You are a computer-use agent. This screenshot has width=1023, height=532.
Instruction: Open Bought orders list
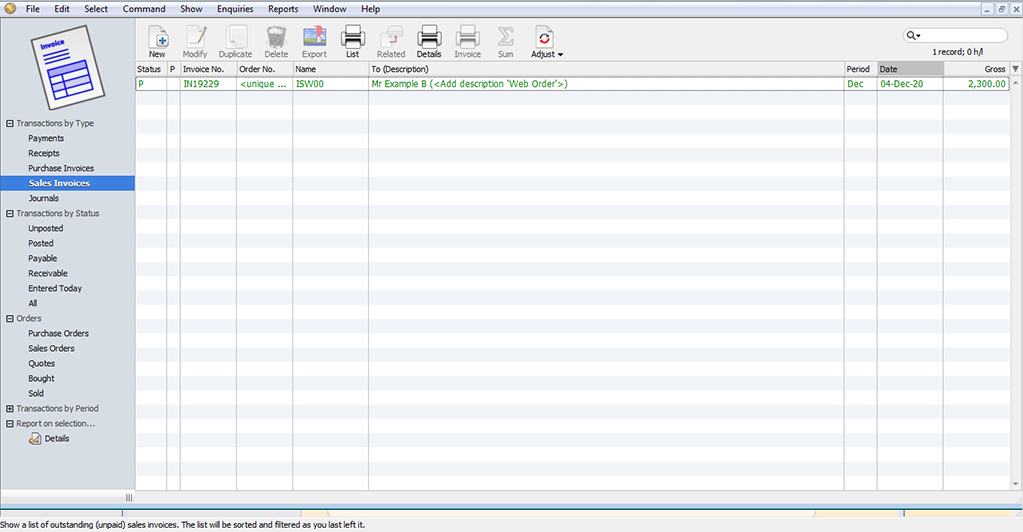point(41,379)
